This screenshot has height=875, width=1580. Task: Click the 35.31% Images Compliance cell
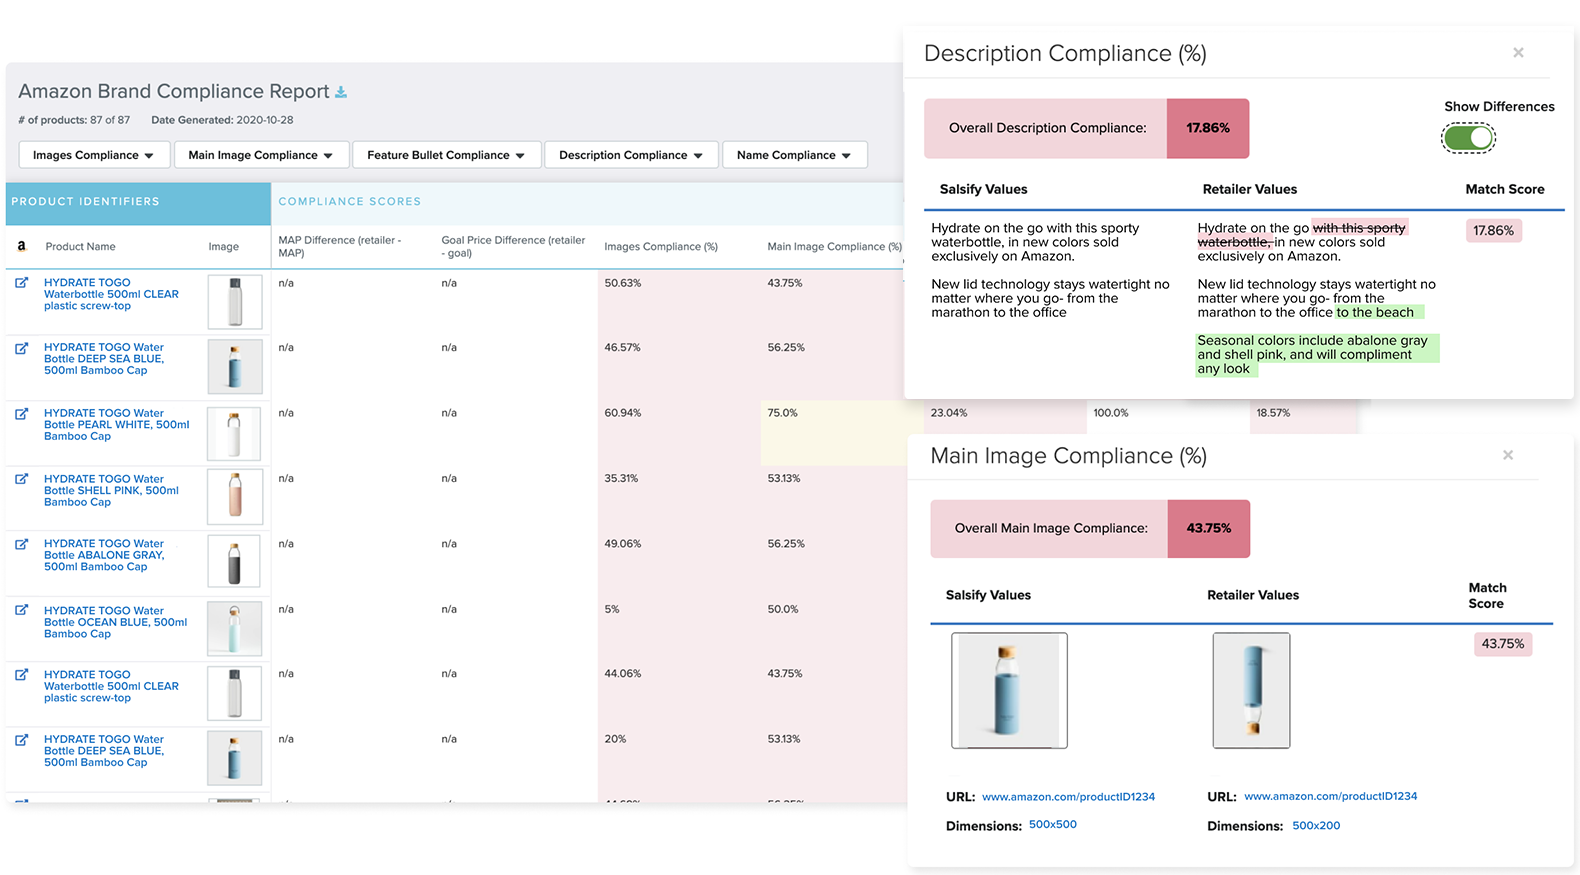pos(679,498)
